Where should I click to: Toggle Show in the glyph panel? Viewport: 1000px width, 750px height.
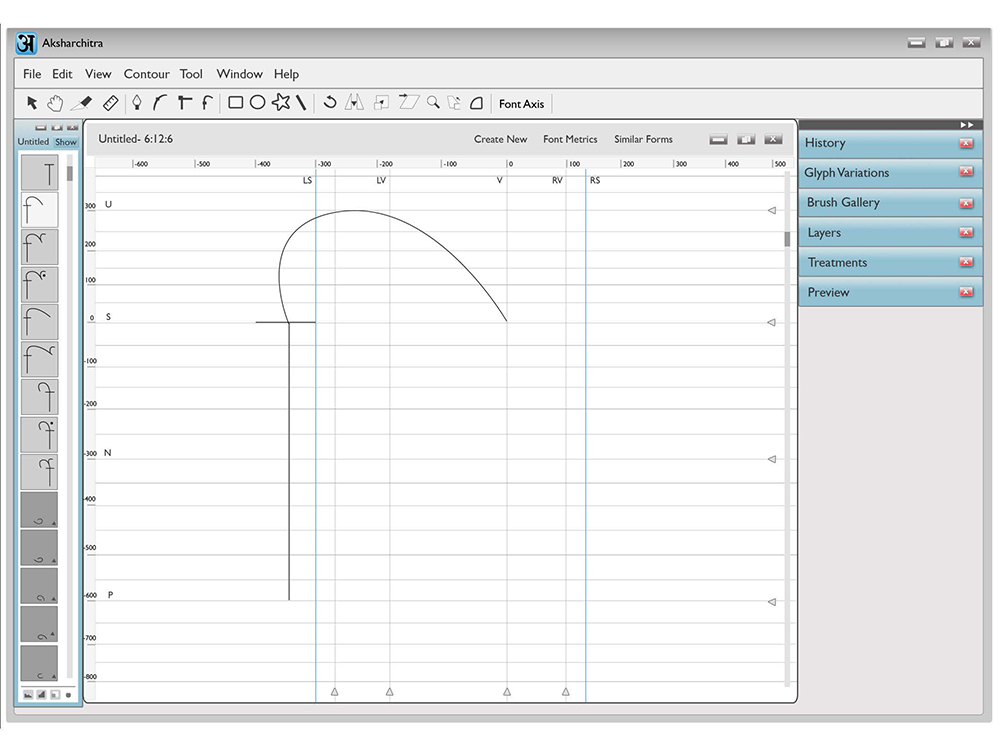point(66,142)
